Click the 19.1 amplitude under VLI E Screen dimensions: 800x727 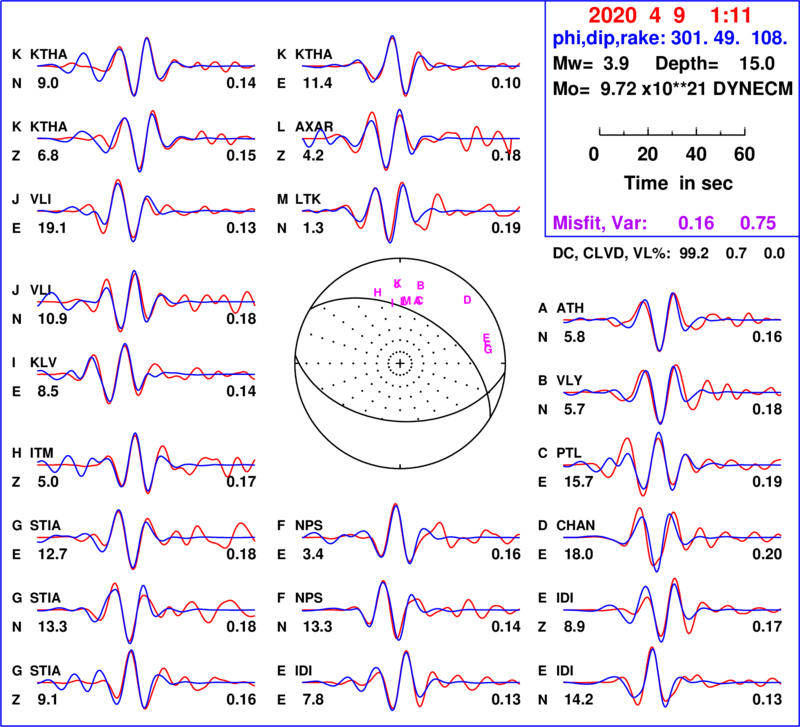52,228
